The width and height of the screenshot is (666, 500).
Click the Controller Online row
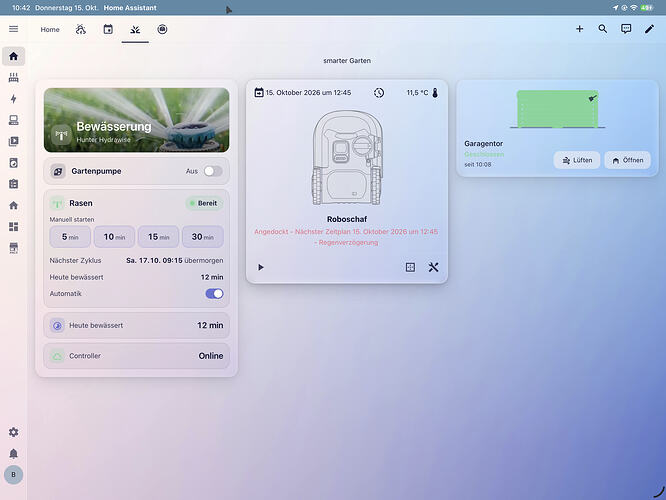coord(136,356)
